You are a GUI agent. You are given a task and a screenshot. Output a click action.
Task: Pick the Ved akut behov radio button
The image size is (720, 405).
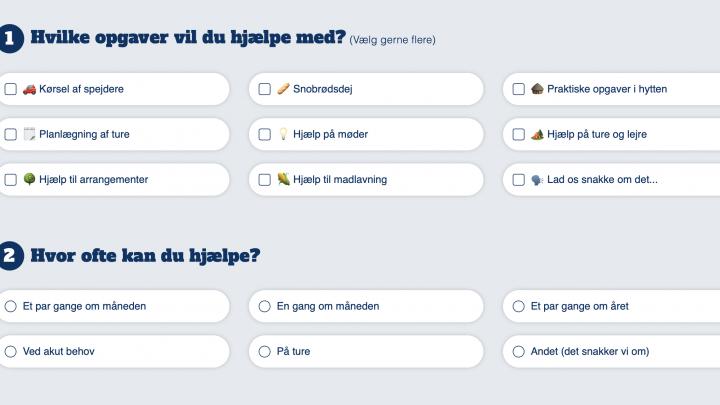click(x=11, y=352)
